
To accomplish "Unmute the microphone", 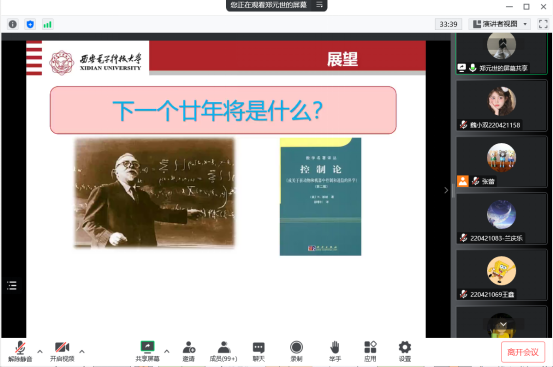I will pyautogui.click(x=20, y=351).
